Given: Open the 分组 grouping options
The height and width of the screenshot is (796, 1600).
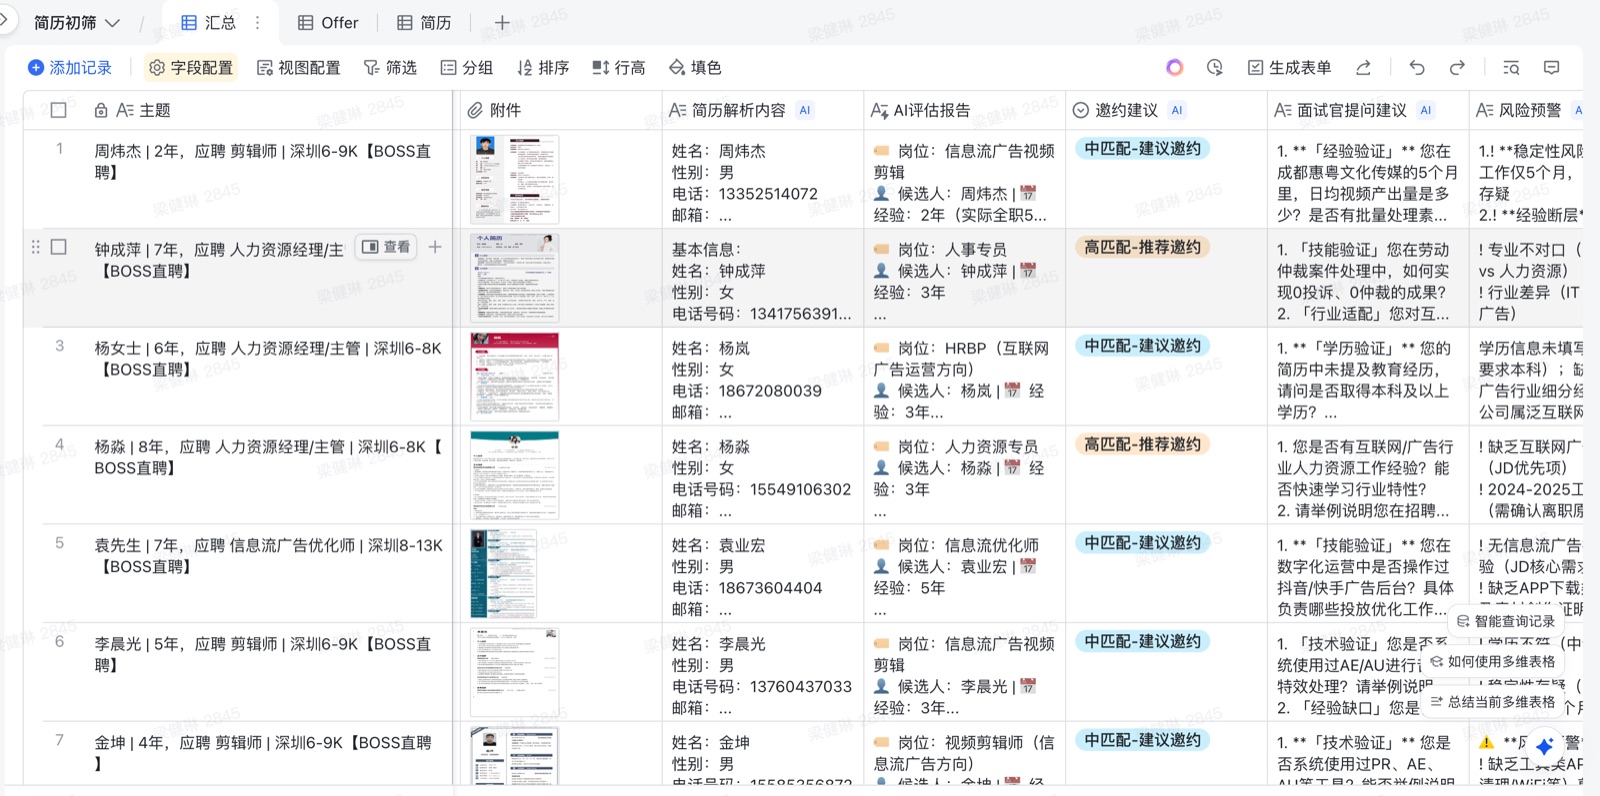Looking at the screenshot, I should tap(467, 67).
